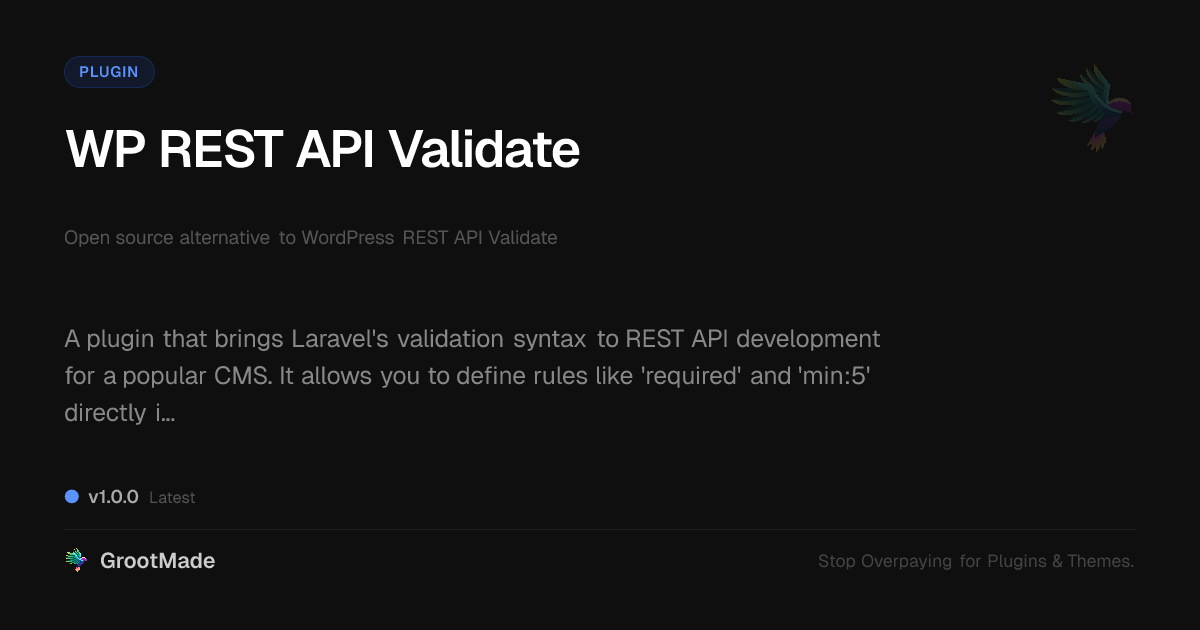Click 'Stop Overpaying for Plugins & Themes' tagline
The height and width of the screenshot is (630, 1200).
pyautogui.click(x=975, y=561)
